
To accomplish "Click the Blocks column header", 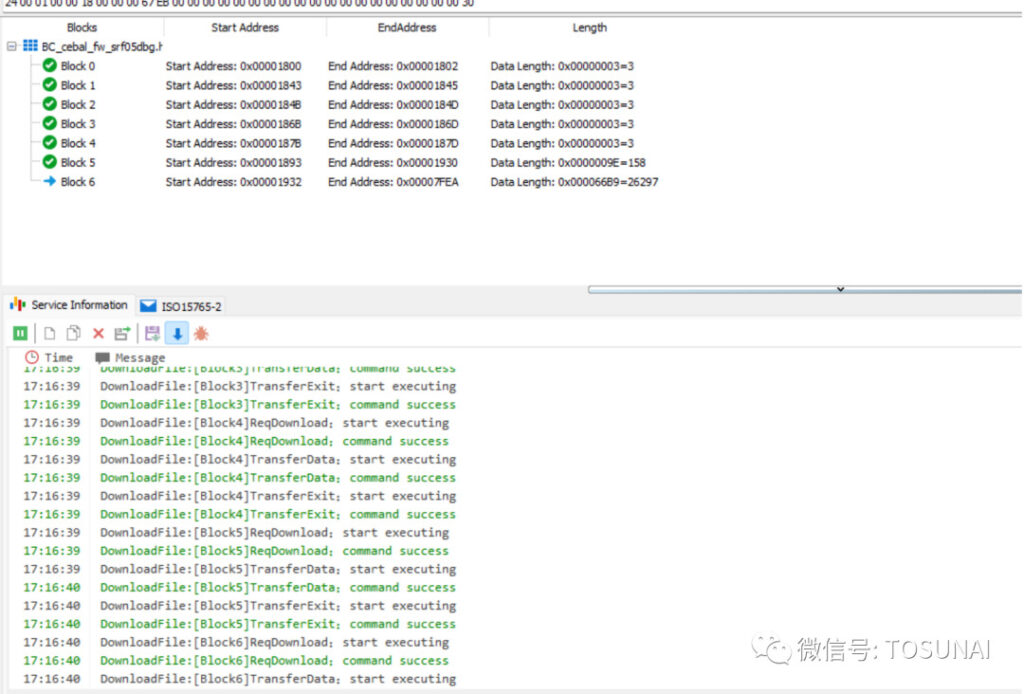I will tap(82, 28).
